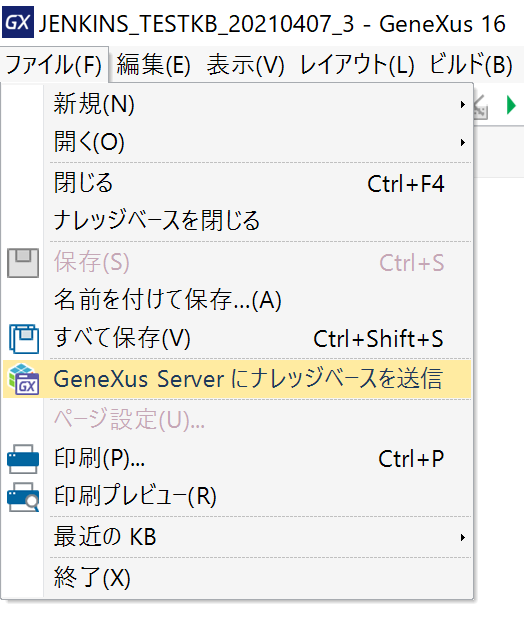The width and height of the screenshot is (524, 634).
Task: Open the レイアウト(L) menu
Action: click(357, 65)
